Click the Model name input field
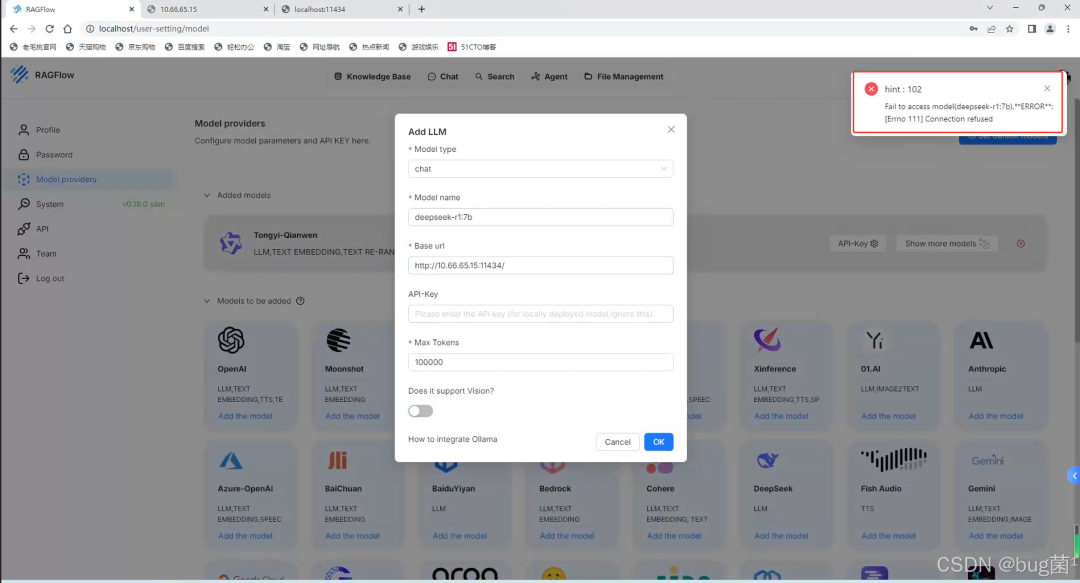1080x583 pixels. [x=541, y=217]
